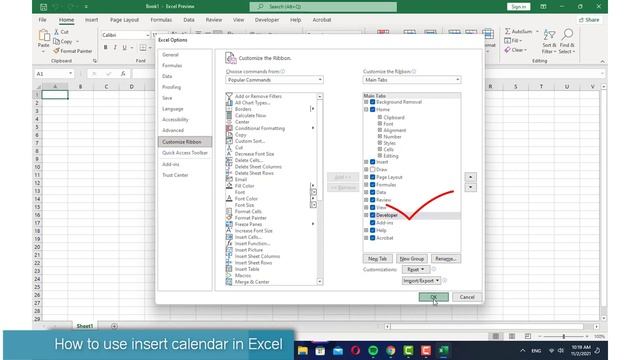This screenshot has height=360, width=640.
Task: Click the add new sheet plus icon
Action: tap(114, 326)
